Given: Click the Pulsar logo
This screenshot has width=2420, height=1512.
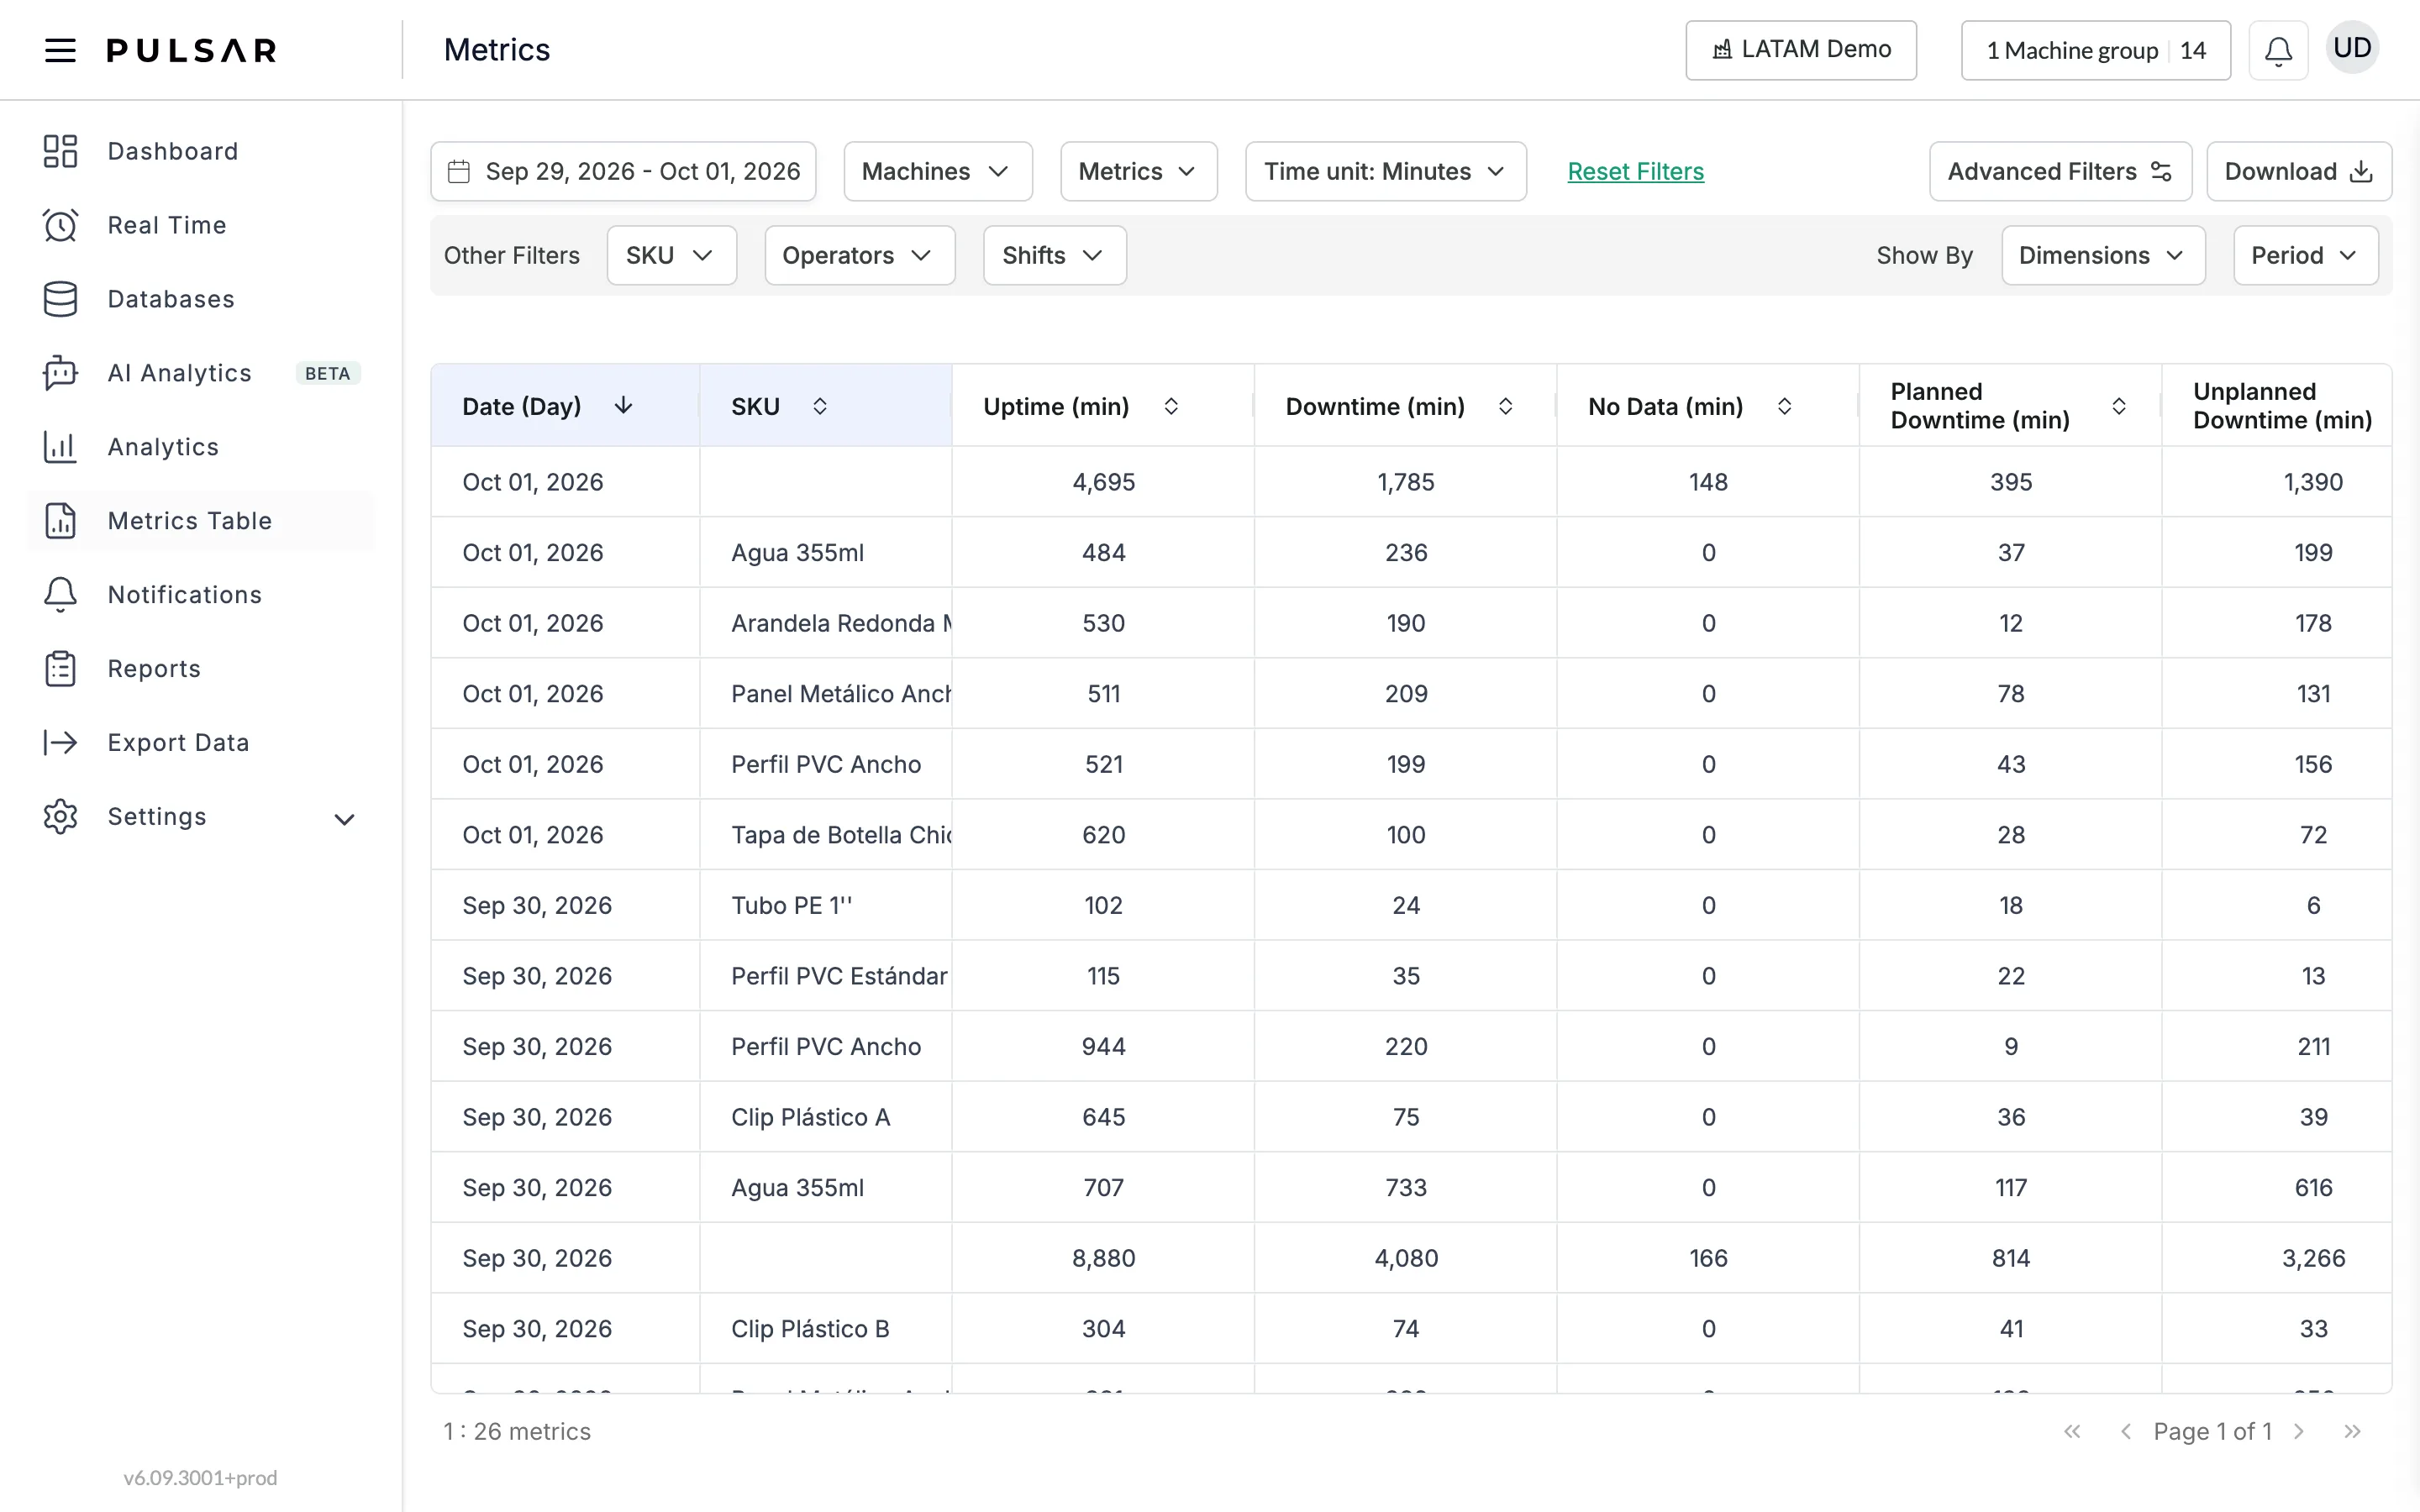Looking at the screenshot, I should pyautogui.click(x=192, y=50).
